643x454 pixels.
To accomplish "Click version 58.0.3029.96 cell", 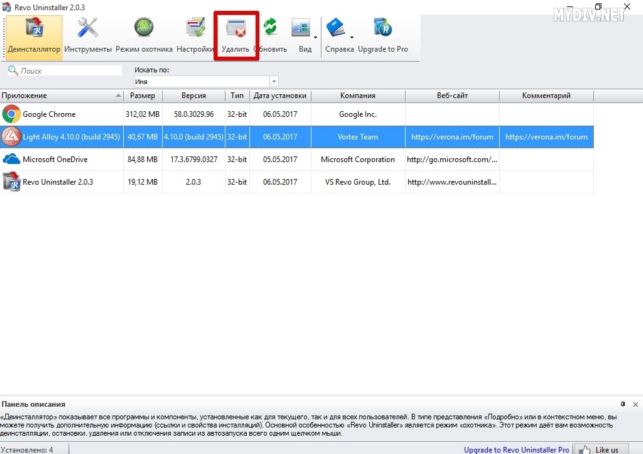I will click(194, 114).
